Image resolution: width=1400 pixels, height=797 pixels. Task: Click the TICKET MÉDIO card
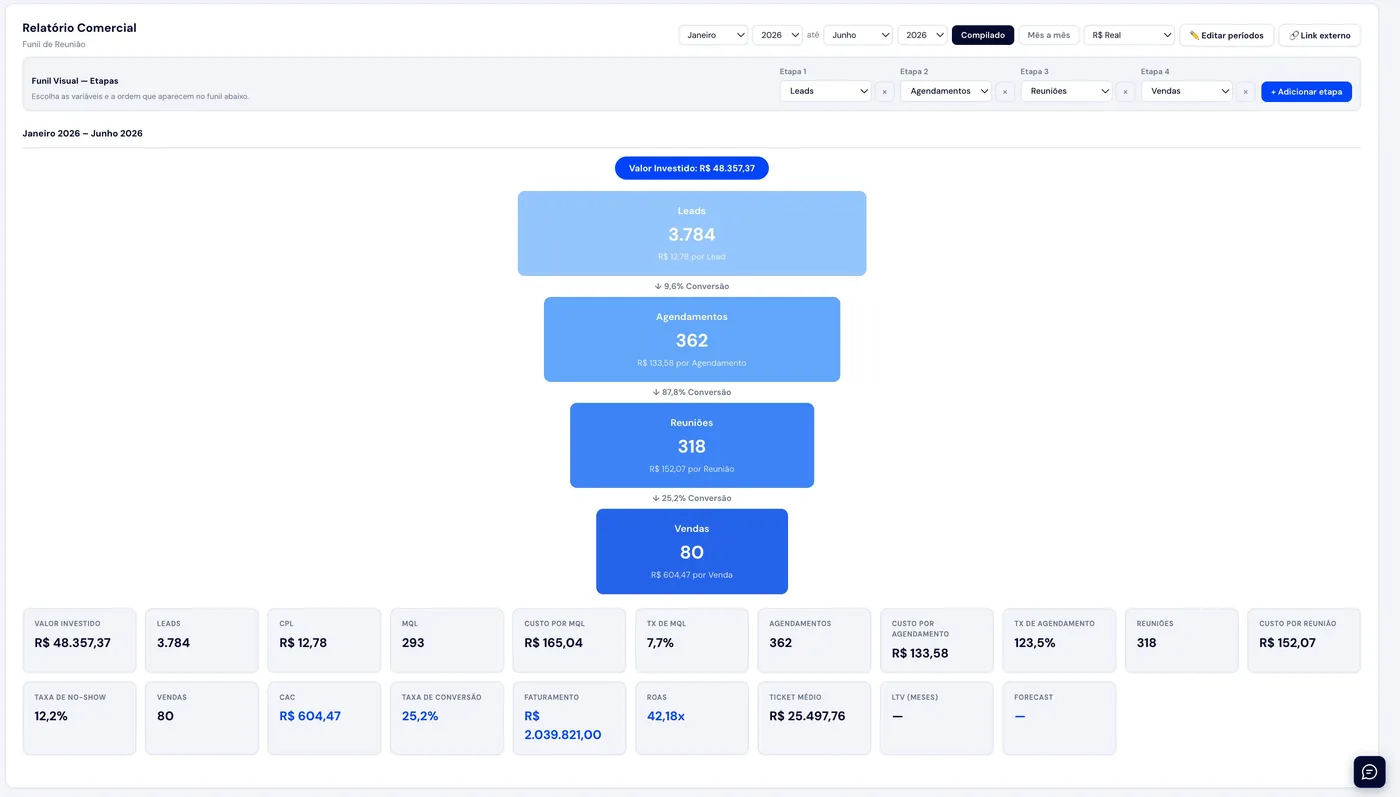click(814, 718)
